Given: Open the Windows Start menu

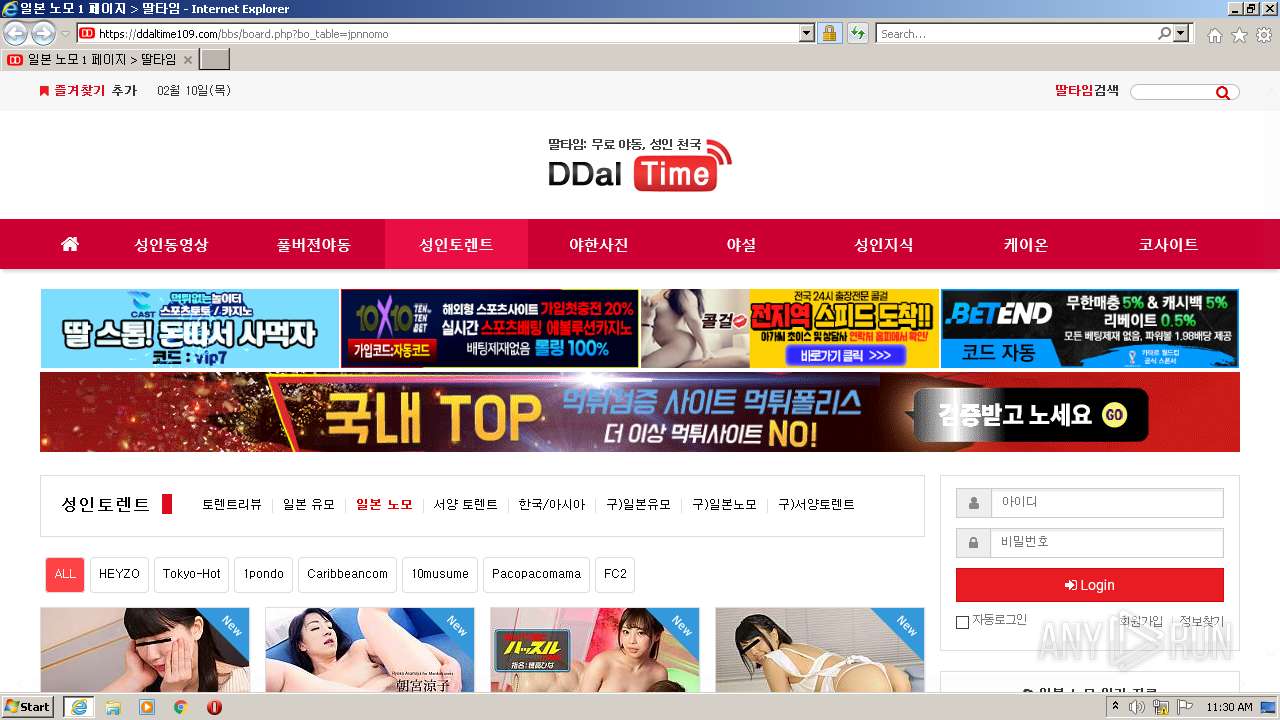Looking at the screenshot, I should (28, 707).
